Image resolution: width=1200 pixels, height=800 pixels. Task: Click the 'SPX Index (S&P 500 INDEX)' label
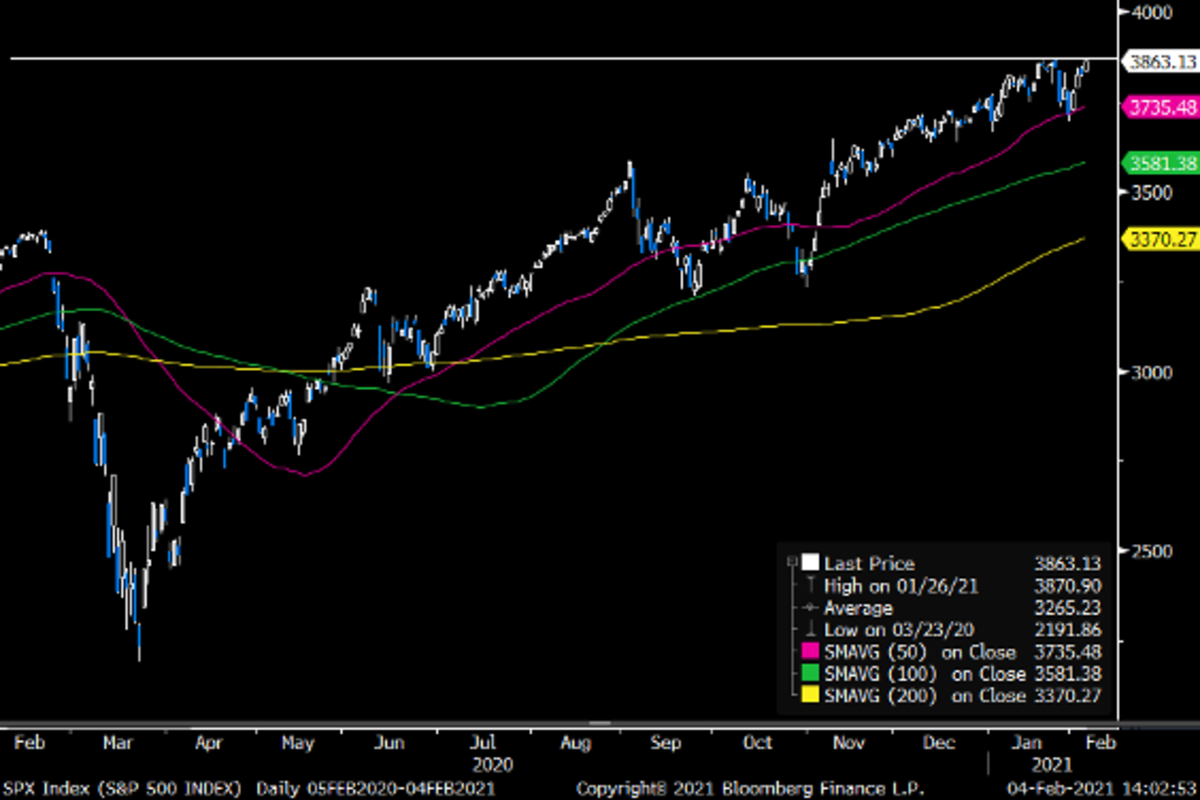pyautogui.click(x=122, y=790)
